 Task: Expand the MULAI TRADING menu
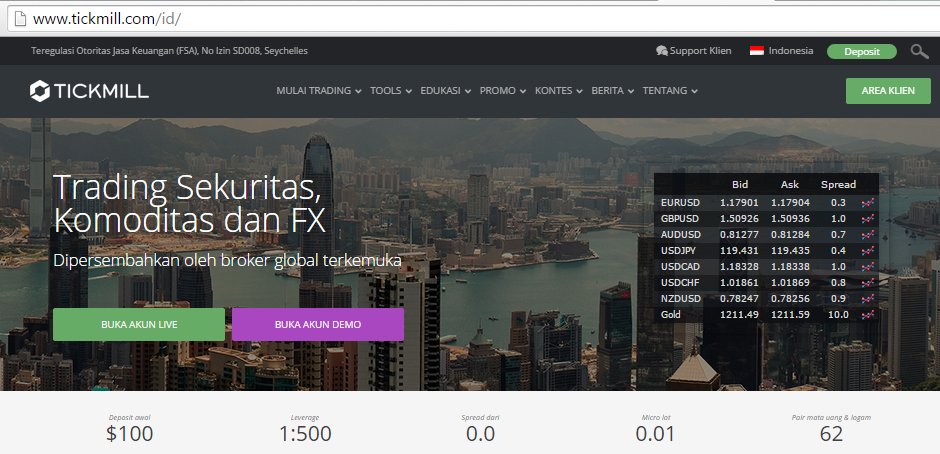click(x=319, y=91)
